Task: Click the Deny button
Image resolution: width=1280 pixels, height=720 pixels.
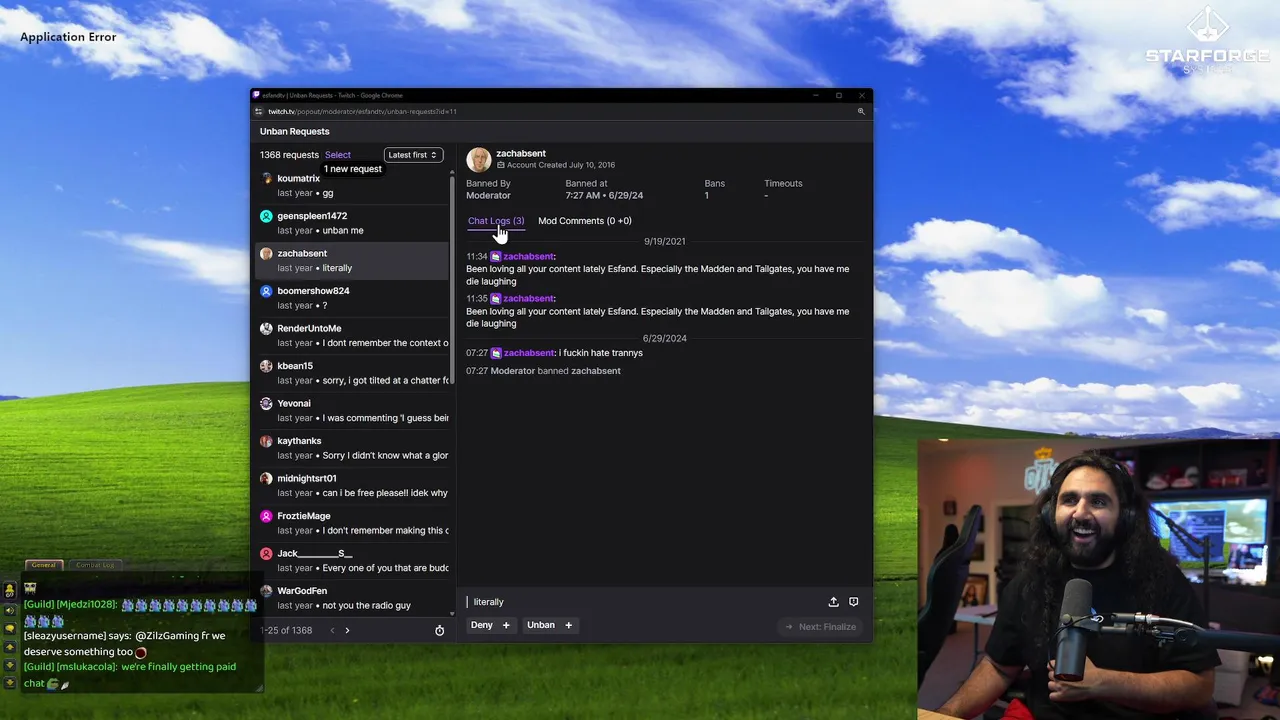Action: coord(491,625)
